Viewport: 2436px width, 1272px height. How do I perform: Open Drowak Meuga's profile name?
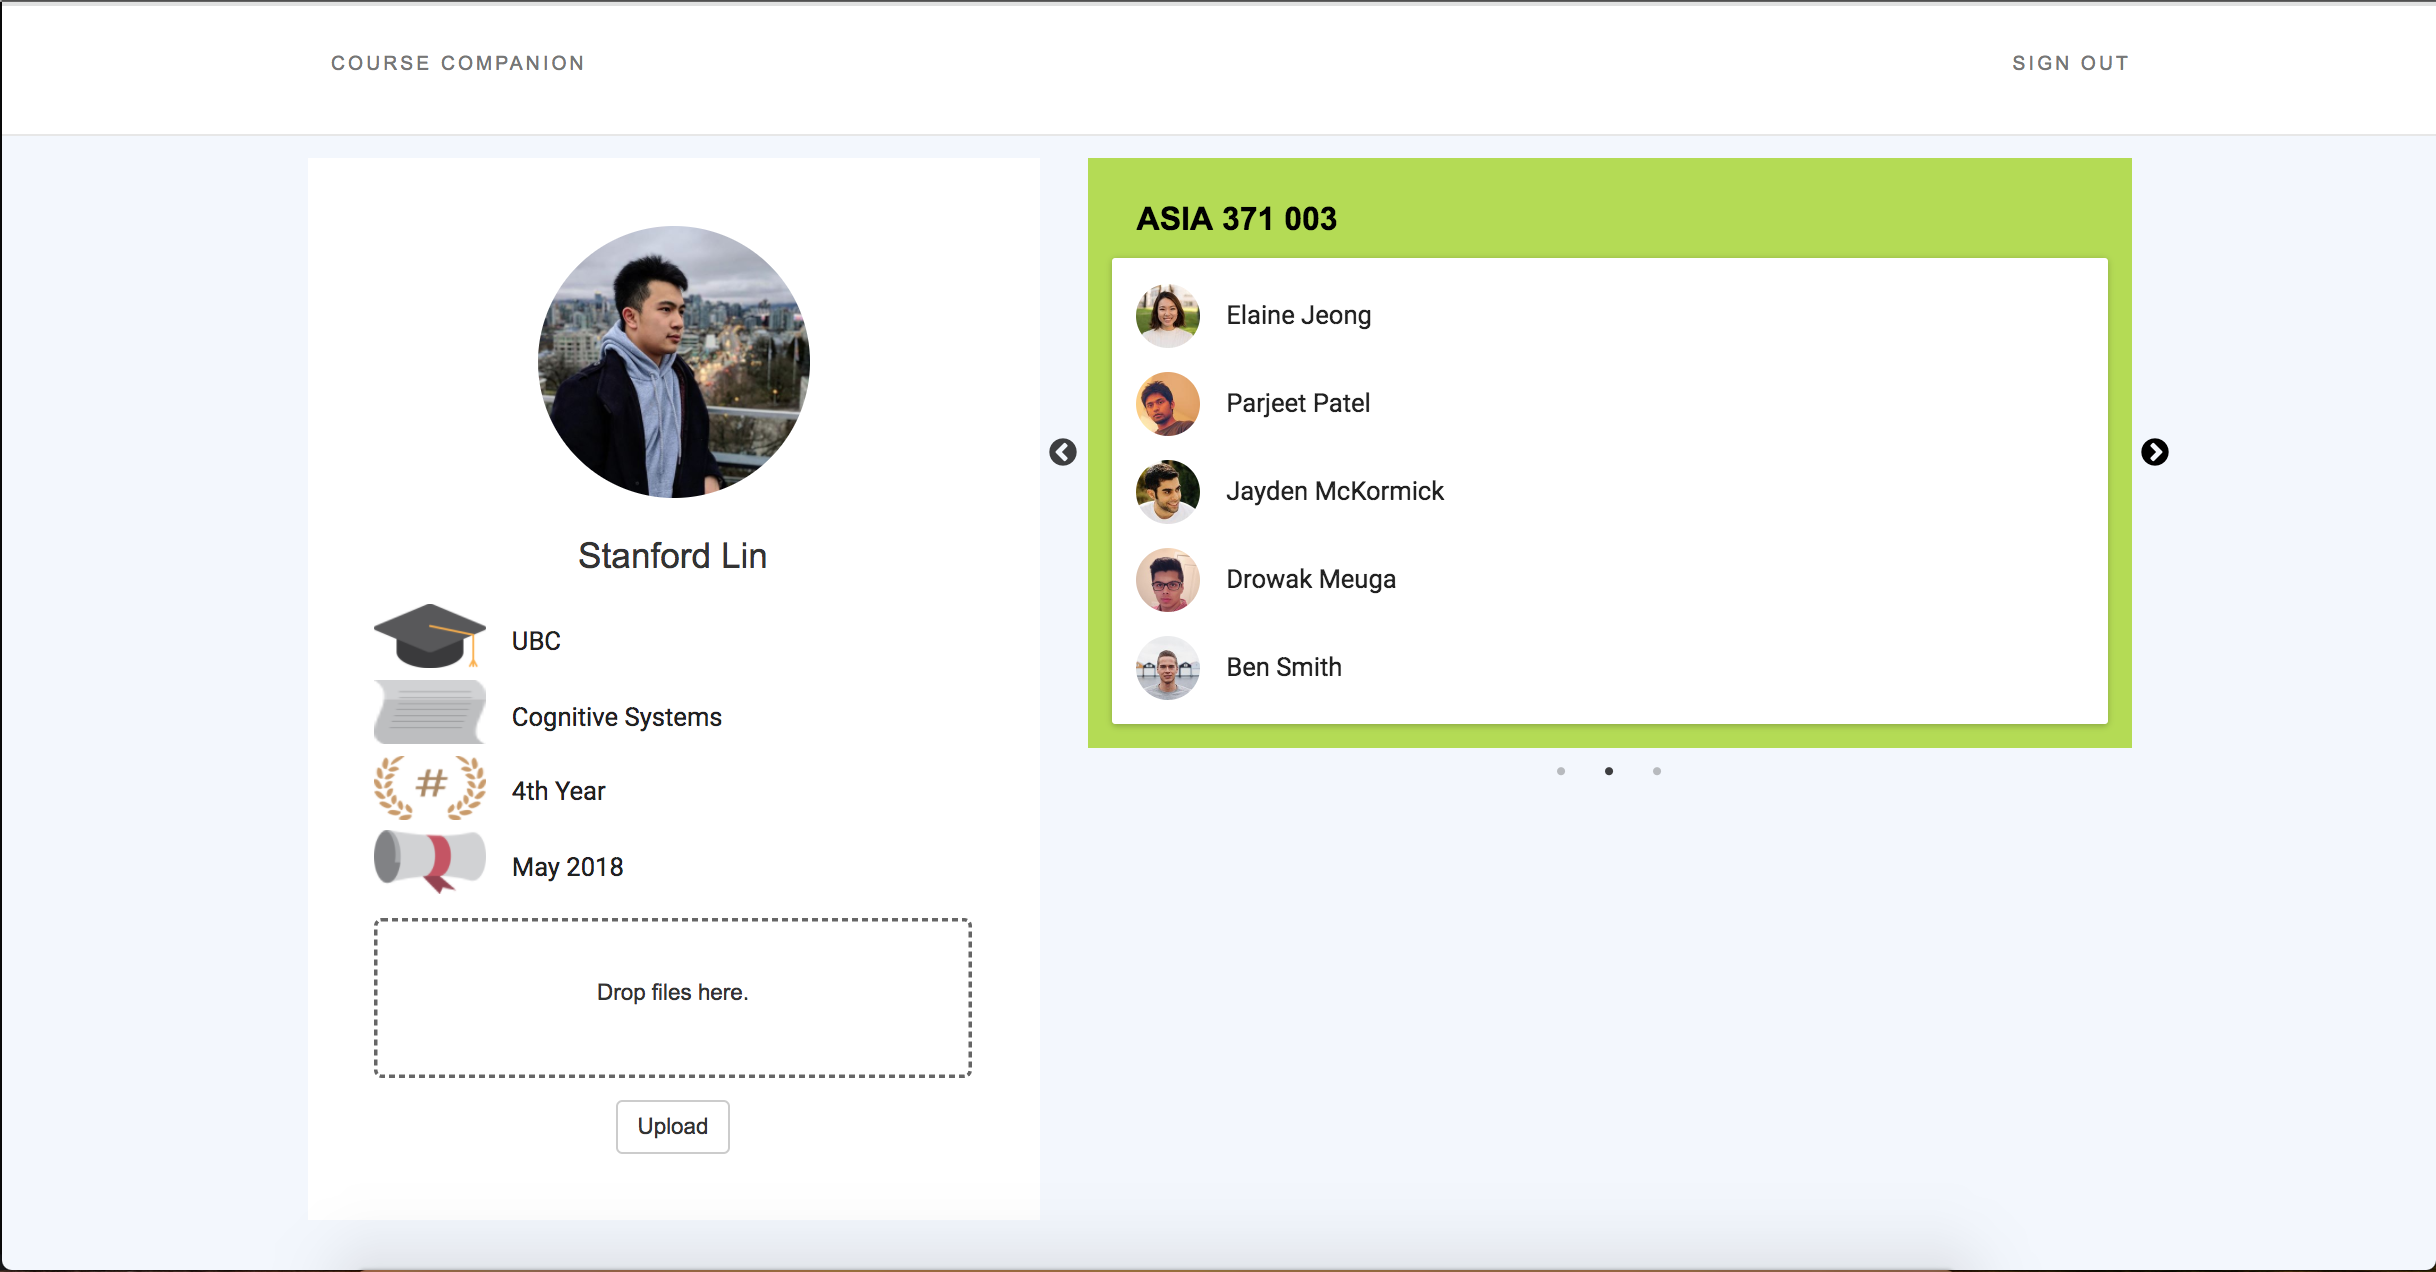click(1311, 579)
